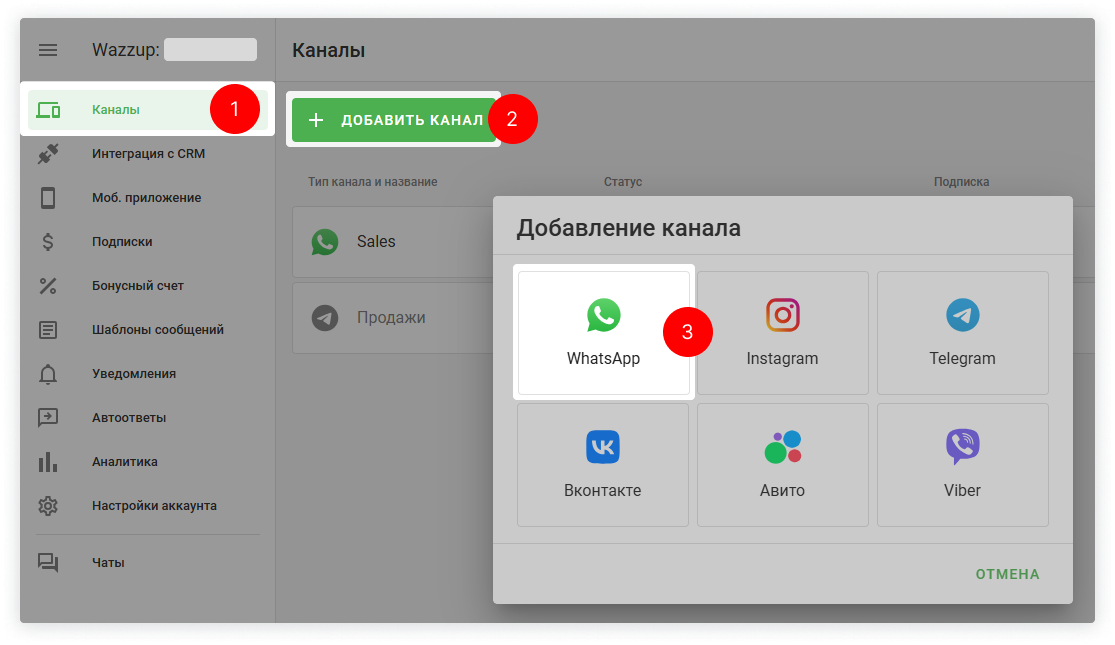Click the bell icon for Уведомления
Viewport: 1115px width, 645px height.
pos(48,374)
